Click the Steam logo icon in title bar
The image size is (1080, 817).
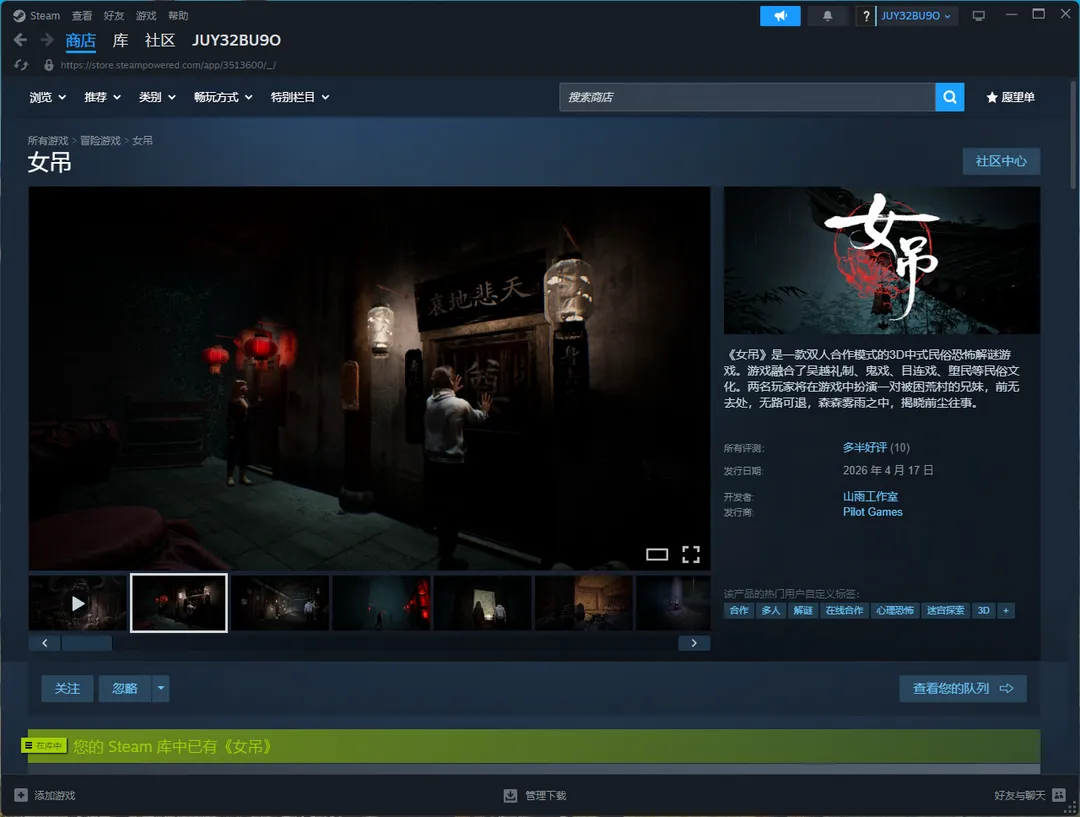pos(19,15)
